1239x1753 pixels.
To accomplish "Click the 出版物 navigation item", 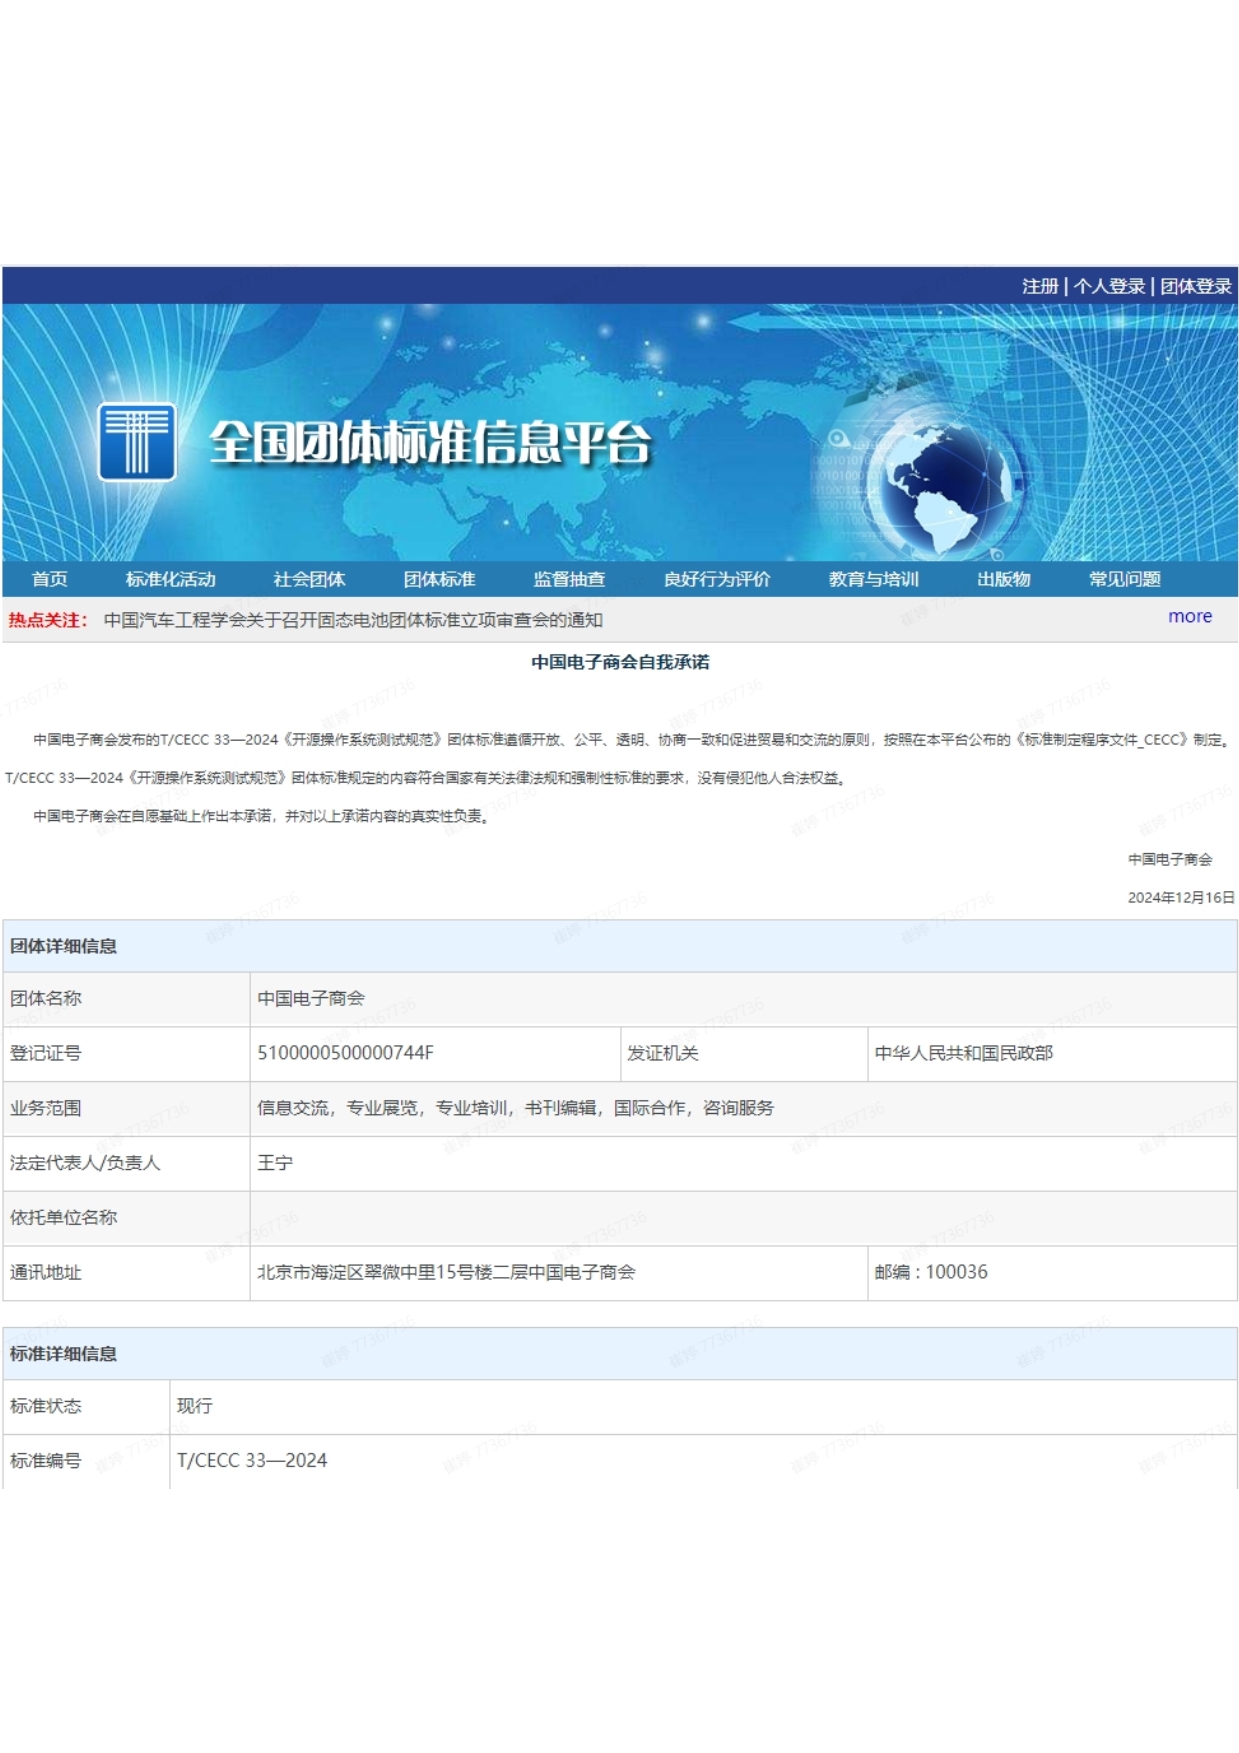I will 1003,579.
